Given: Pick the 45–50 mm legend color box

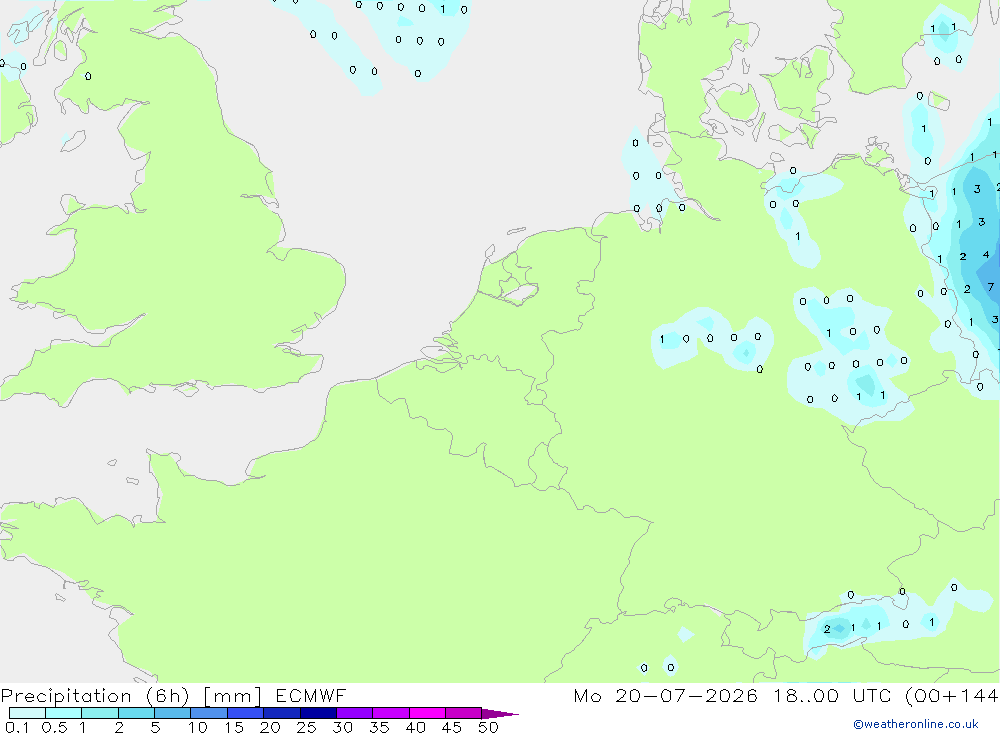Looking at the screenshot, I should point(464,713).
